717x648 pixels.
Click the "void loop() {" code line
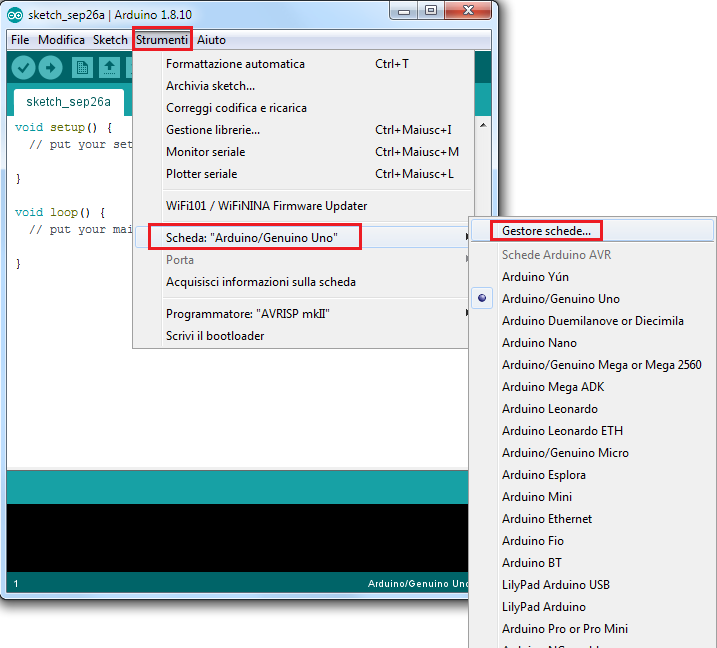tap(60, 212)
